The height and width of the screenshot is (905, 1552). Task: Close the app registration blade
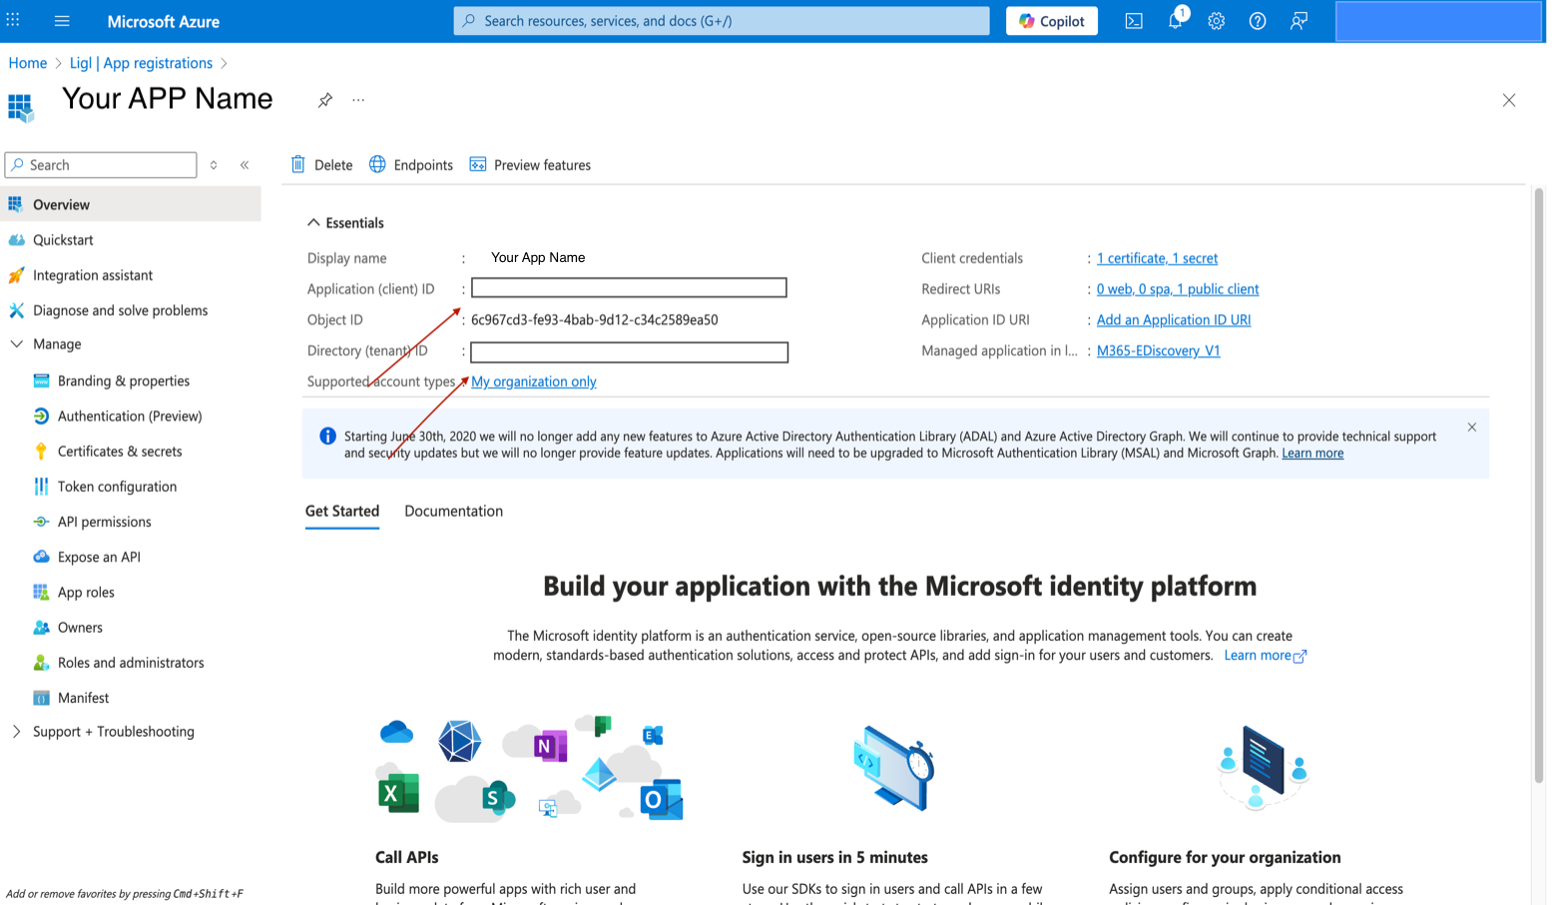[x=1509, y=100]
